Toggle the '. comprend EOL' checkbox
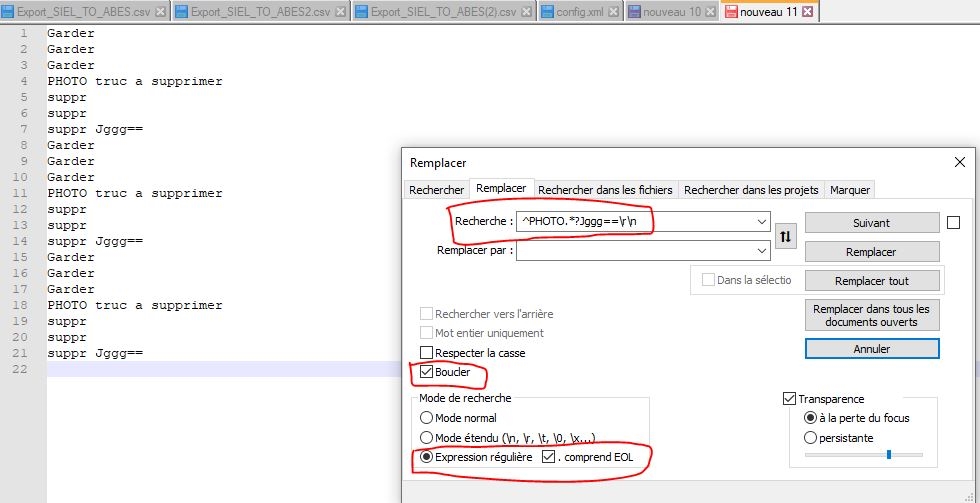 click(x=548, y=457)
